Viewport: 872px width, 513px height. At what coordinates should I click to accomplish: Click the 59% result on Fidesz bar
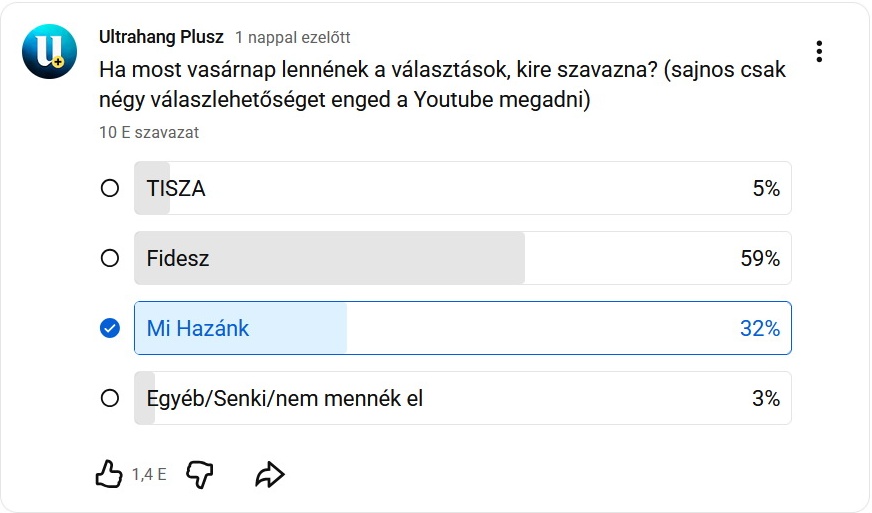[x=760, y=258]
